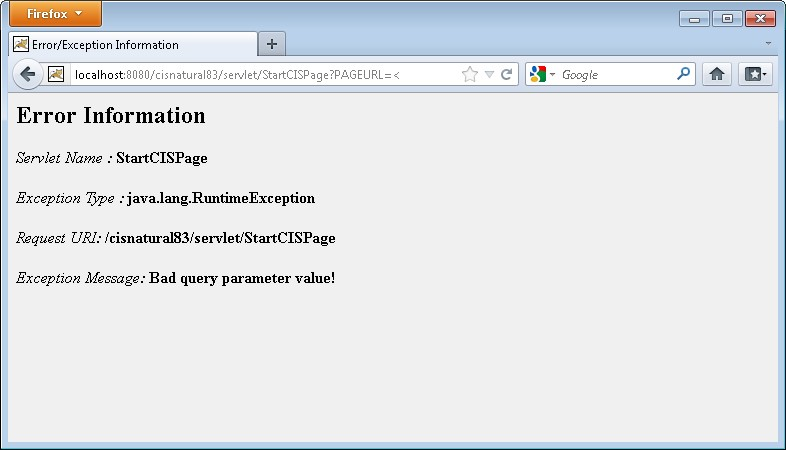This screenshot has height=450, width=786.
Task: Select the Error/Exception Information tab
Action: click(133, 45)
